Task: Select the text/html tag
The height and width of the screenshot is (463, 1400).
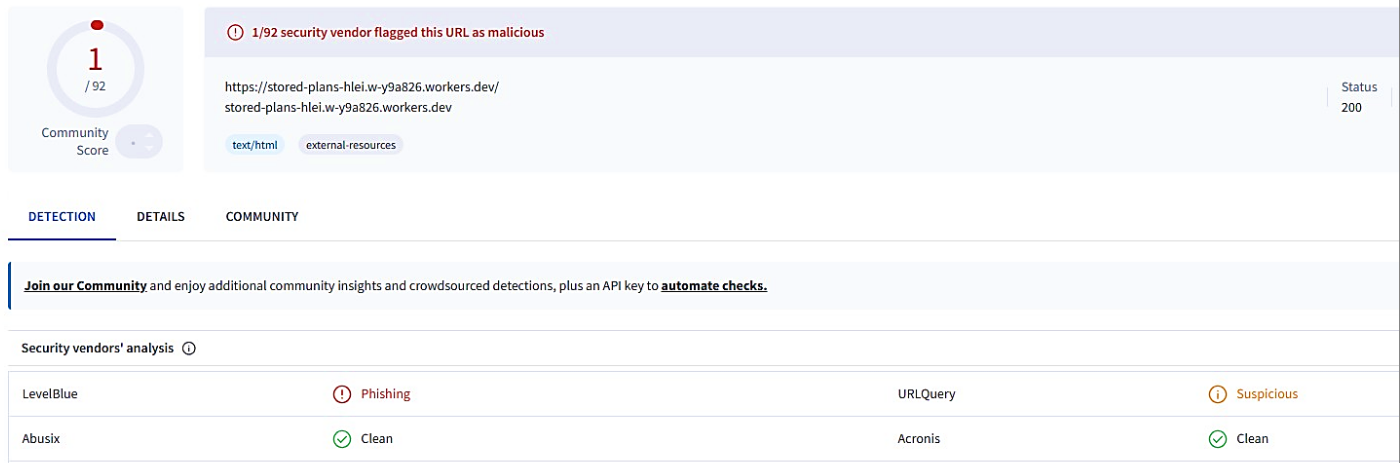Action: click(253, 145)
